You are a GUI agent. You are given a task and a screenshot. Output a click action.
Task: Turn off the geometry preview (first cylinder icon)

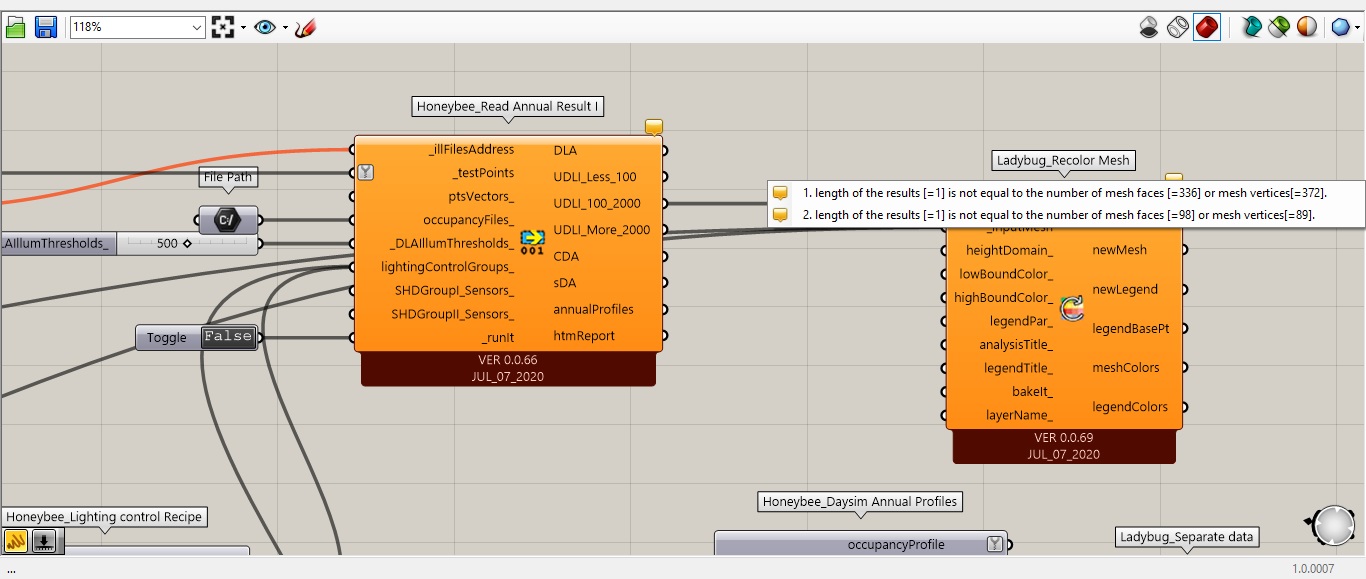[x=1149, y=27]
